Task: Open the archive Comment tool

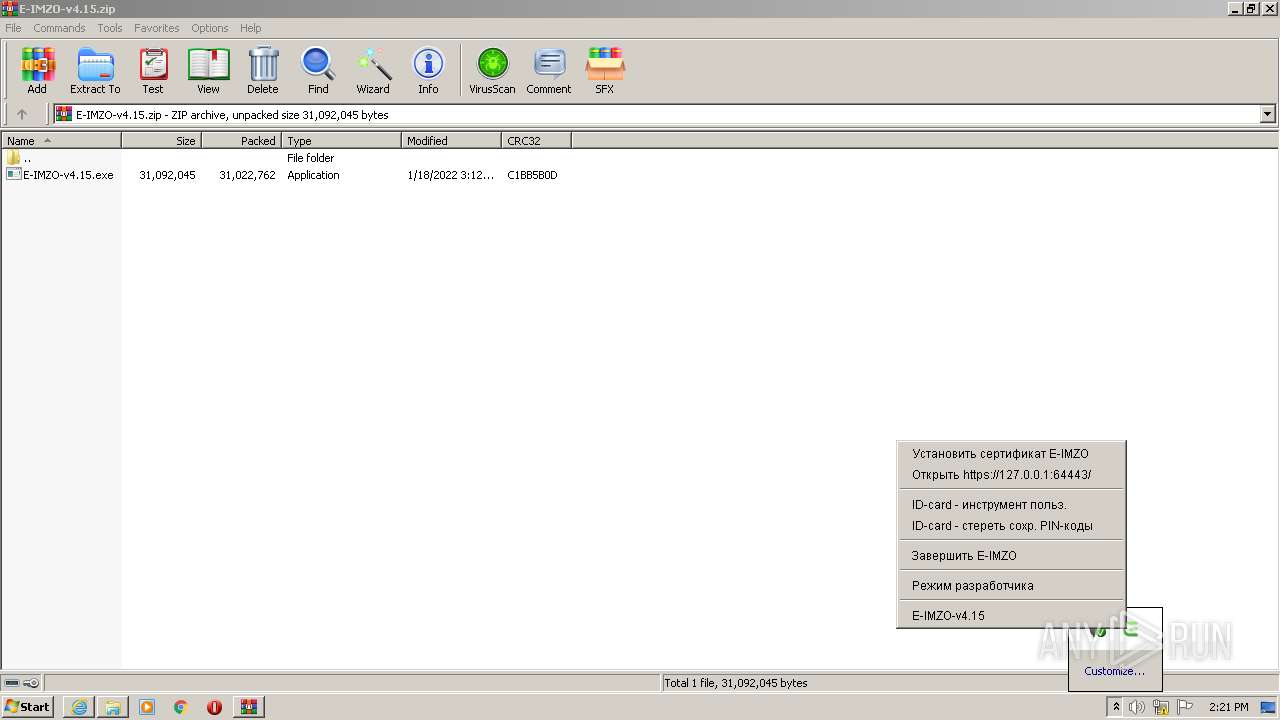Action: pyautogui.click(x=549, y=70)
